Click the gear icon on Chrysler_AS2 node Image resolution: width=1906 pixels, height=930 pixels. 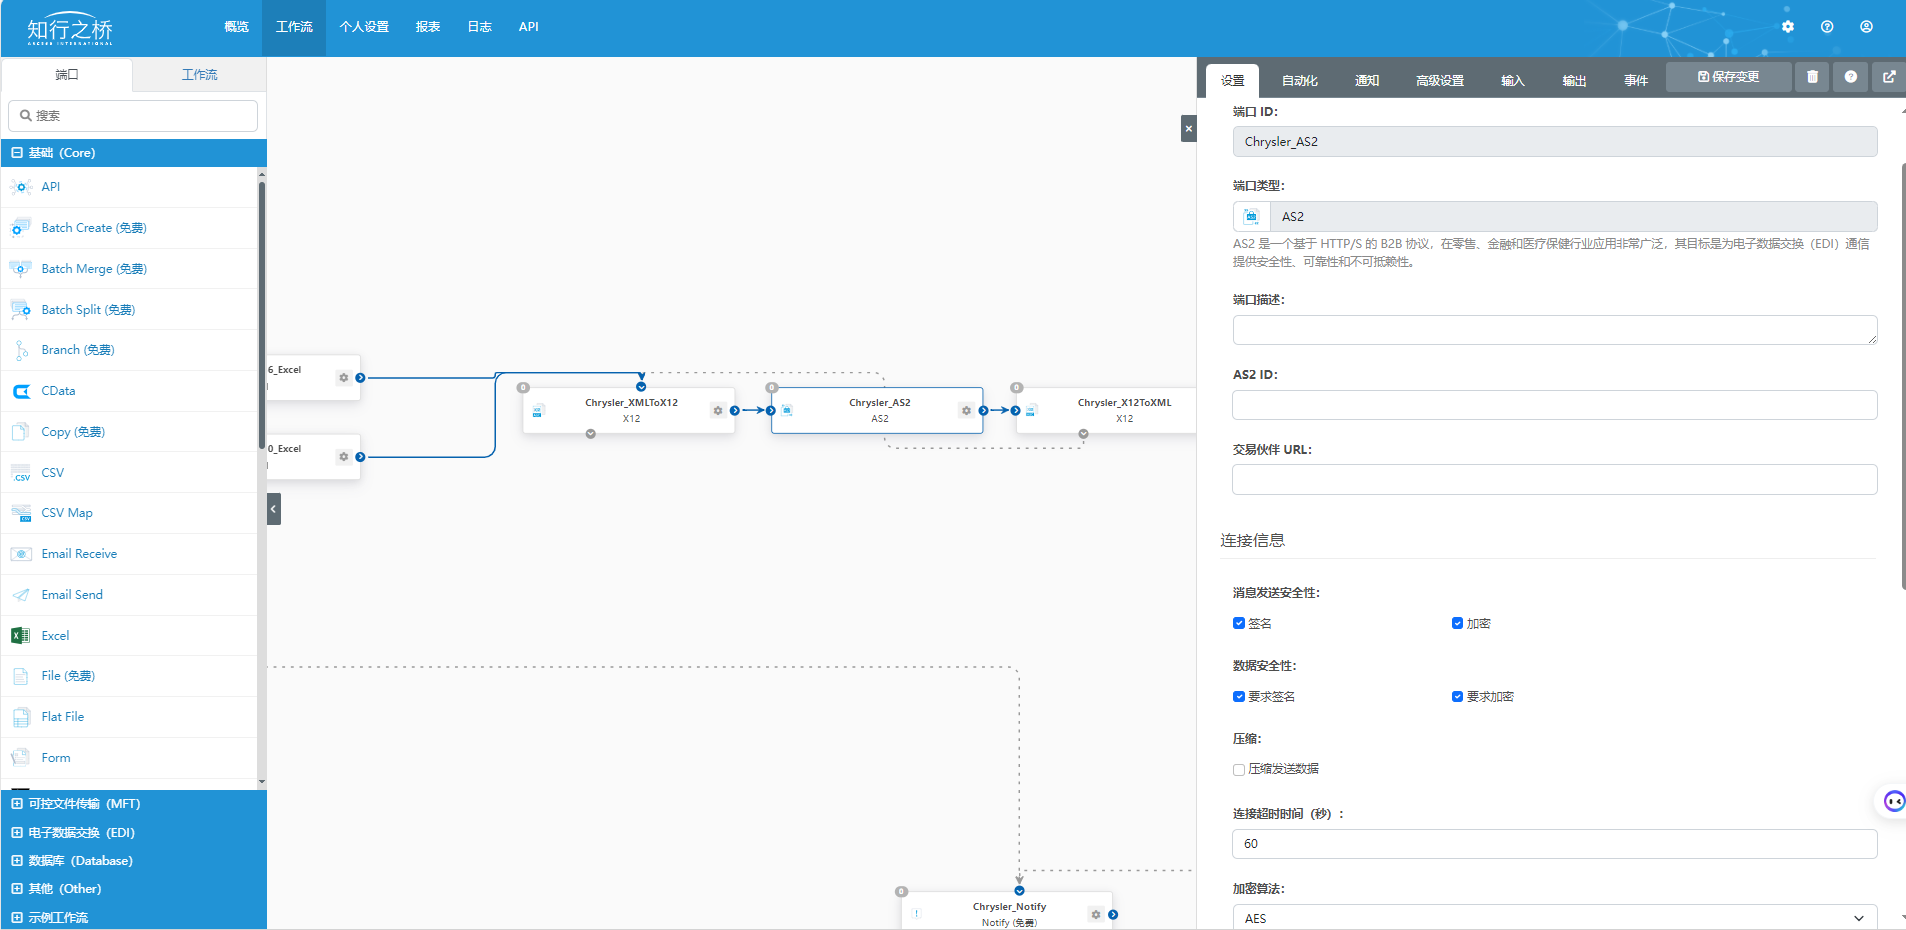tap(966, 411)
